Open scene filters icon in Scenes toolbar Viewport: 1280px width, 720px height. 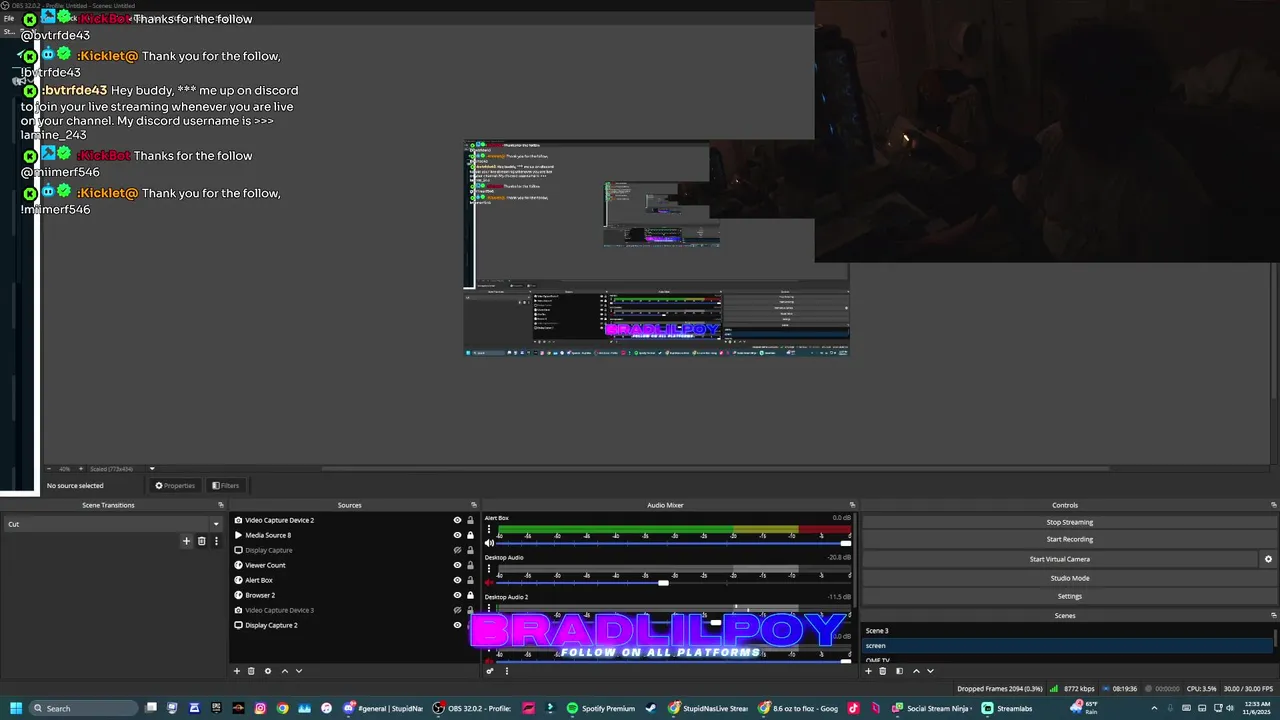(898, 671)
